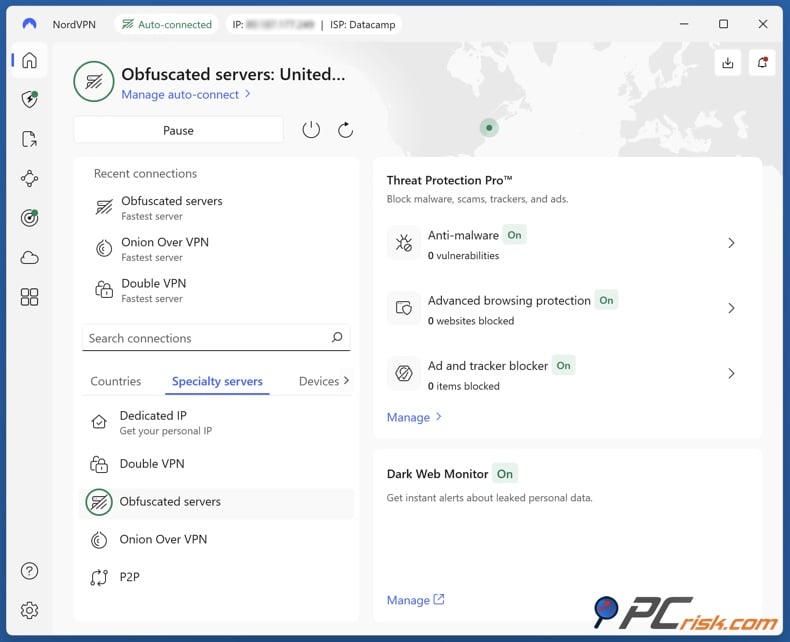Click the Advanced browsing protection icon
Viewport: 790px width, 642px height.
coord(404,308)
